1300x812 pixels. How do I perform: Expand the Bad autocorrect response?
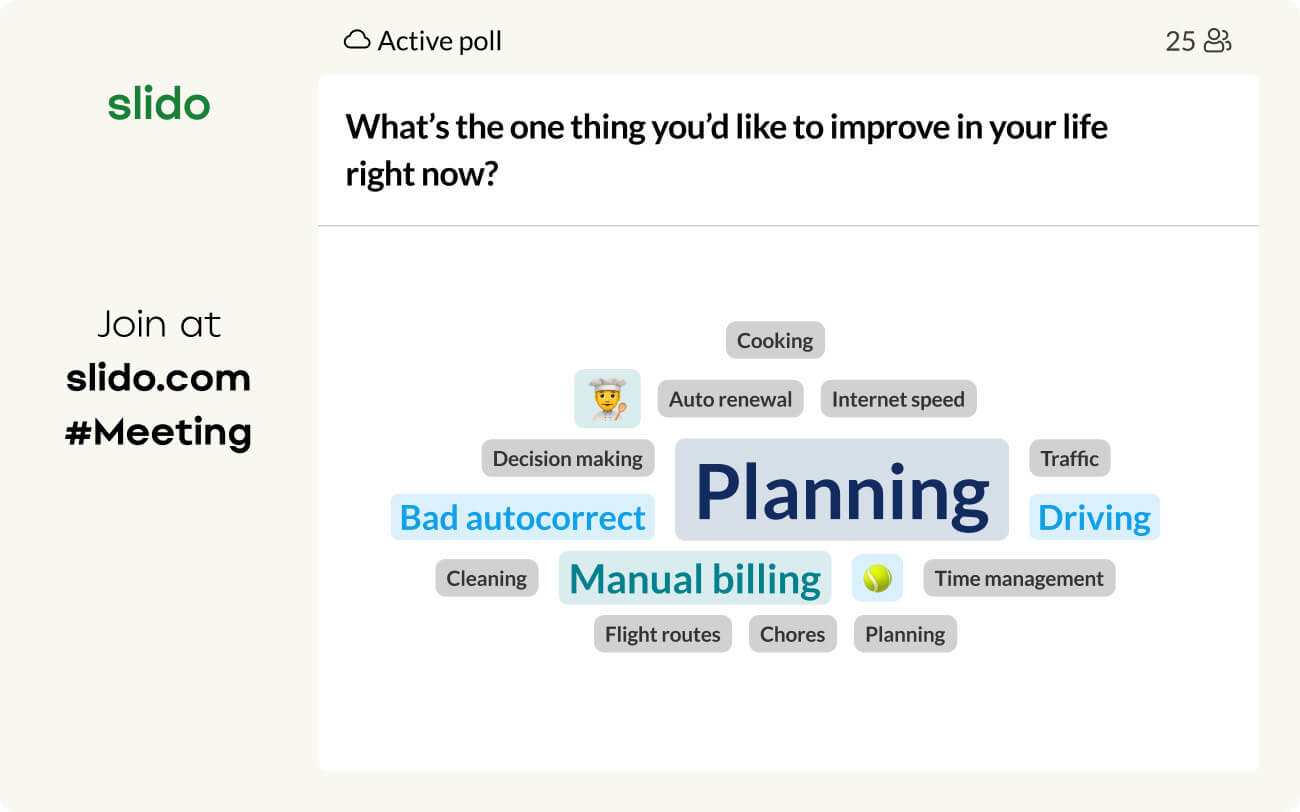click(521, 518)
